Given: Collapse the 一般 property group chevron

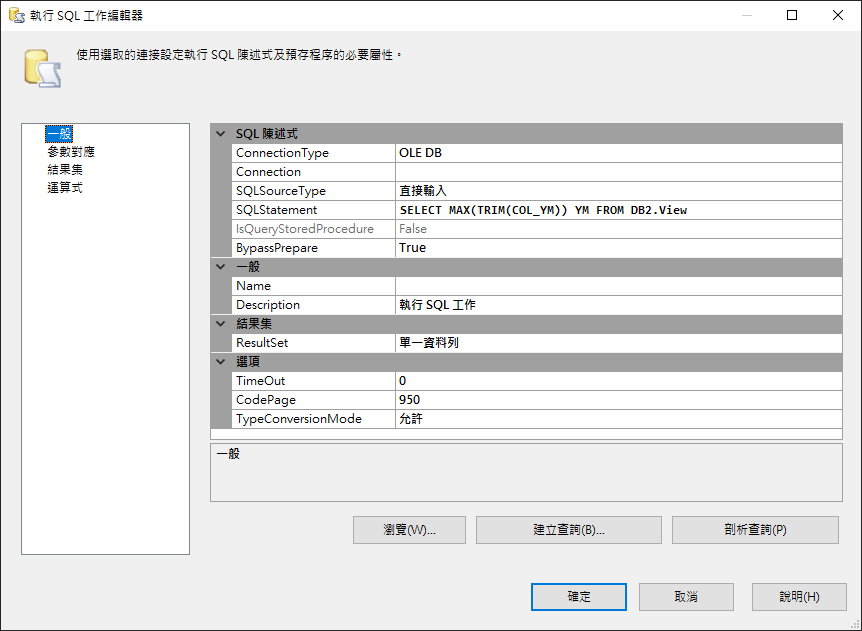Looking at the screenshot, I should (221, 267).
